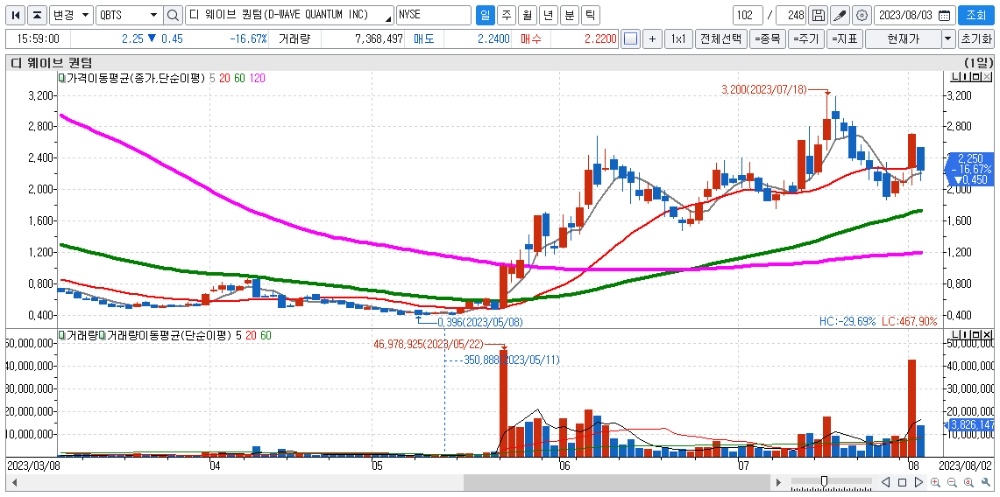
Task: Click the floppy disk save icon
Action: [818, 15]
